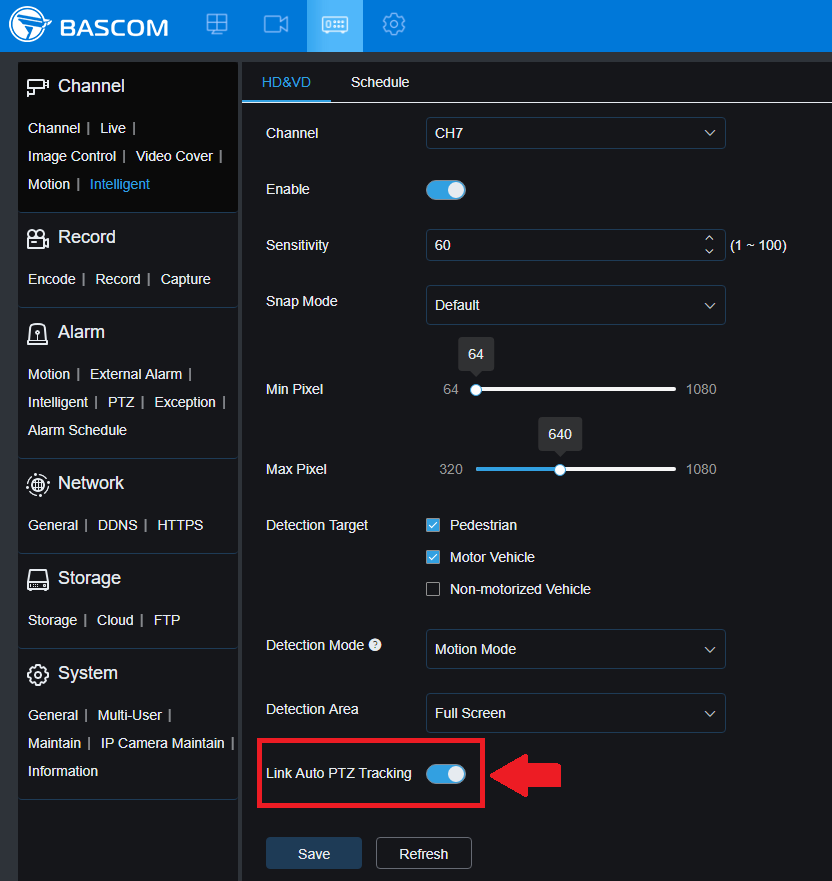Open the playback camera icon in header
This screenshot has width=832, height=881.
click(276, 24)
